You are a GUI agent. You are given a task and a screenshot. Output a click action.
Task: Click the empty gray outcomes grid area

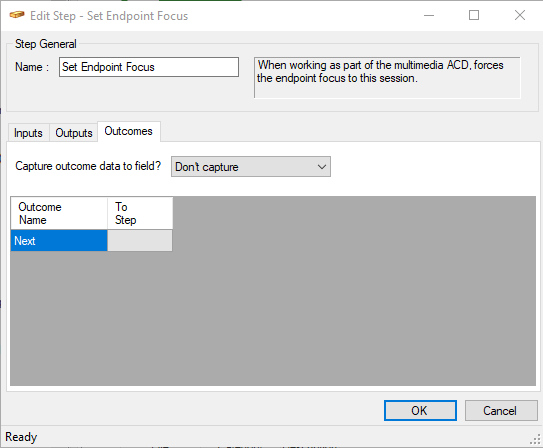click(x=353, y=291)
